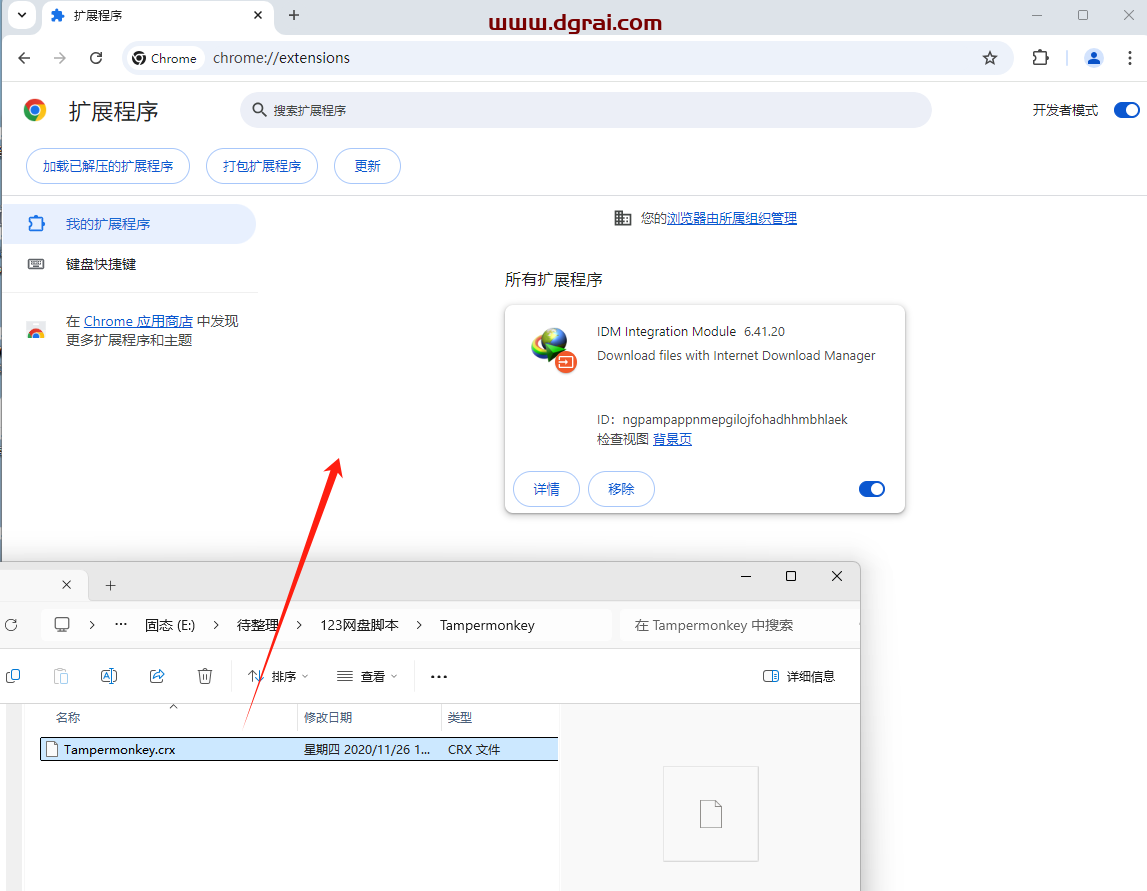Screen dimensions: 1147x891
Task: Click the share icon in Explorer toolbar
Action: pyautogui.click(x=157, y=676)
